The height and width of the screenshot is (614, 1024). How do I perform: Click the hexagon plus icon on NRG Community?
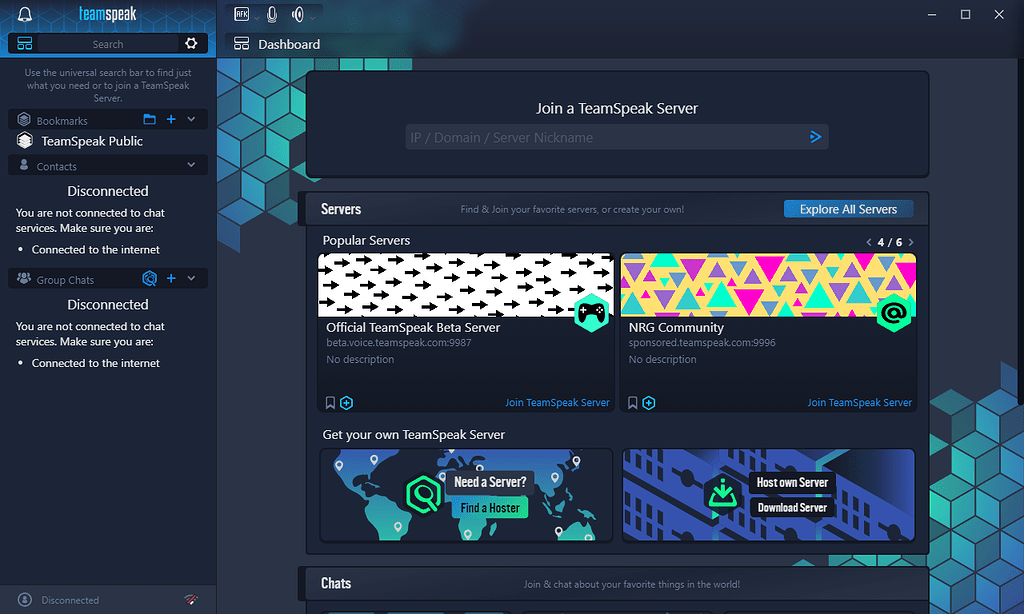click(x=649, y=403)
